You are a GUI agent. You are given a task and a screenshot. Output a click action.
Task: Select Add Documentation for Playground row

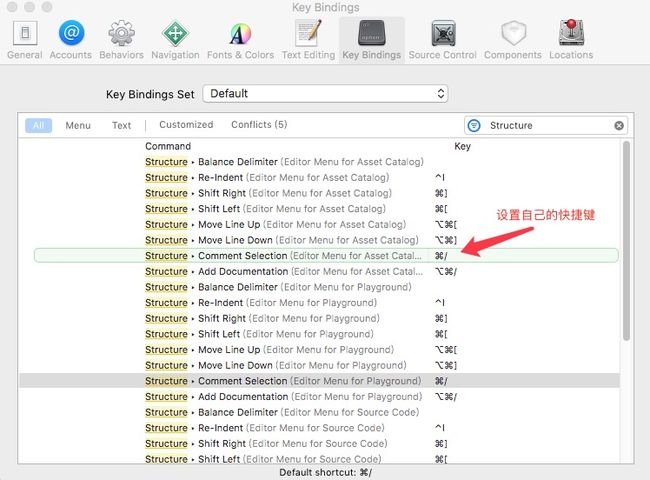click(x=319, y=397)
